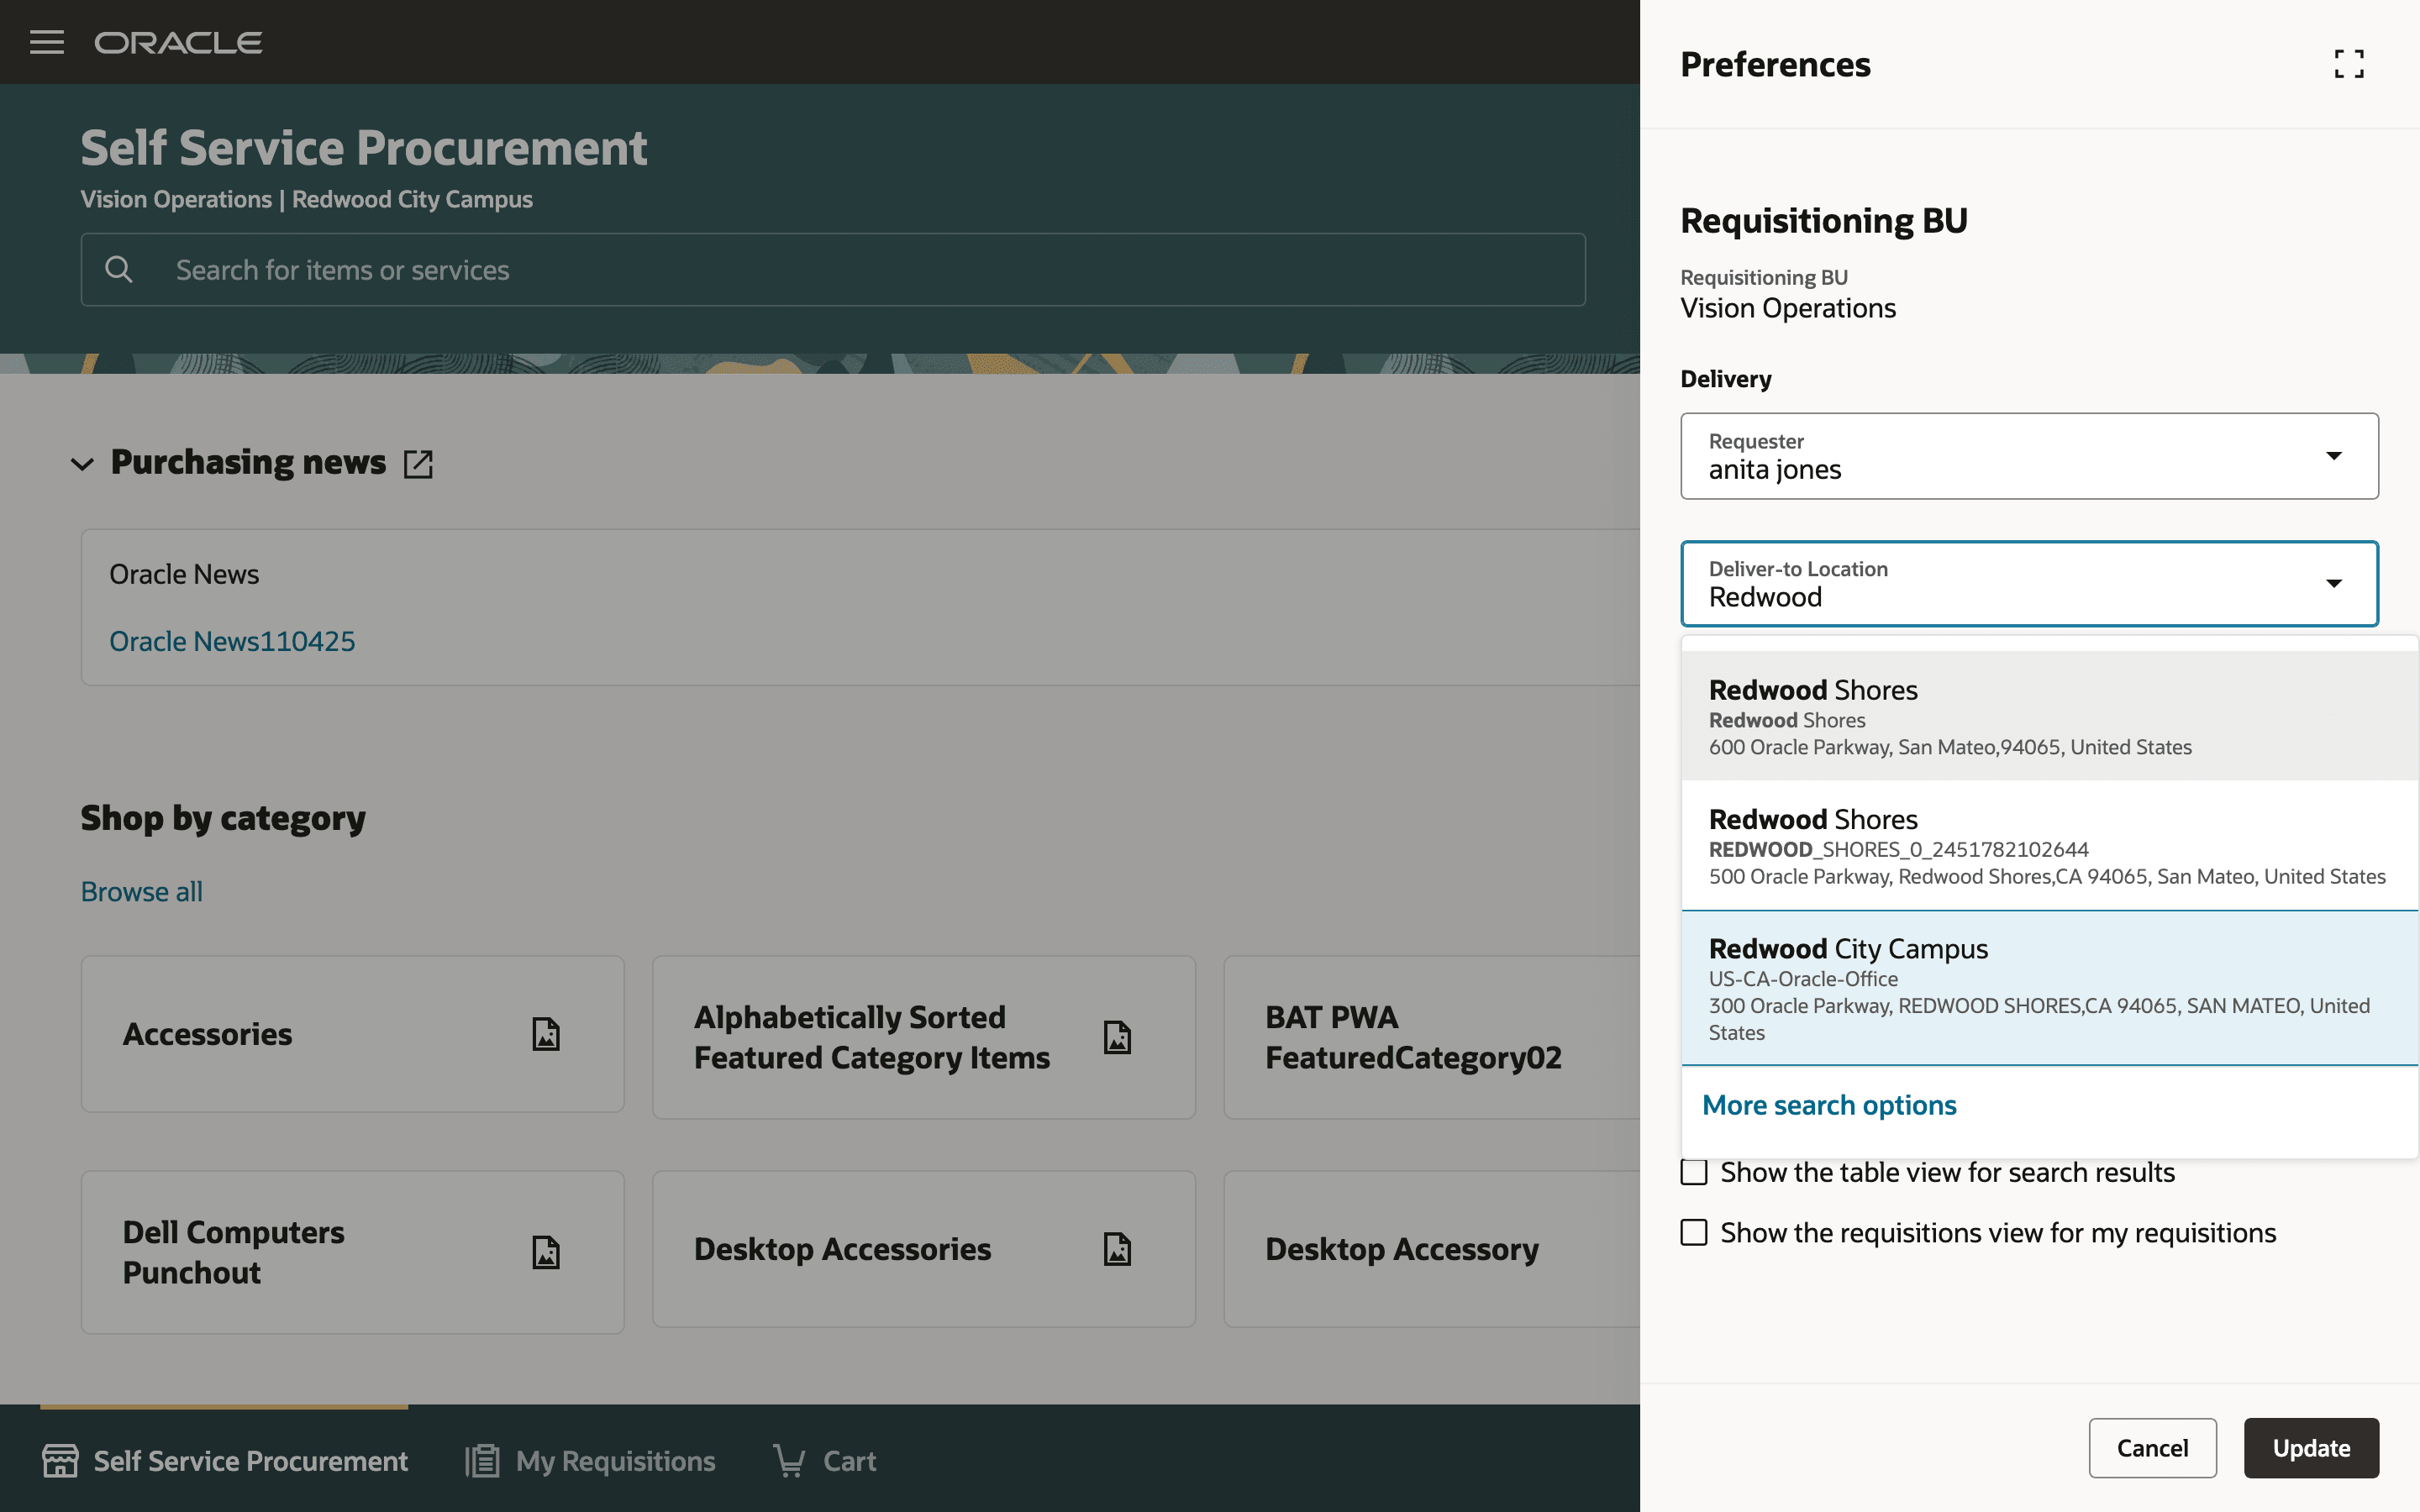2420x1512 pixels.
Task: Open More search options link
Action: click(x=1829, y=1105)
